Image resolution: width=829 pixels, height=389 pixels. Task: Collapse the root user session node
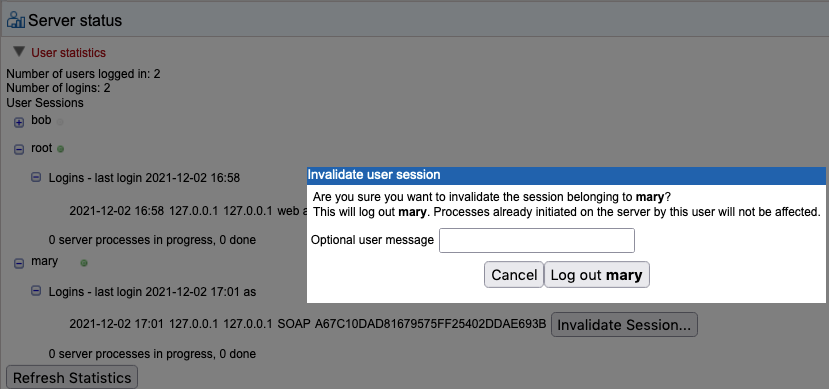19,150
